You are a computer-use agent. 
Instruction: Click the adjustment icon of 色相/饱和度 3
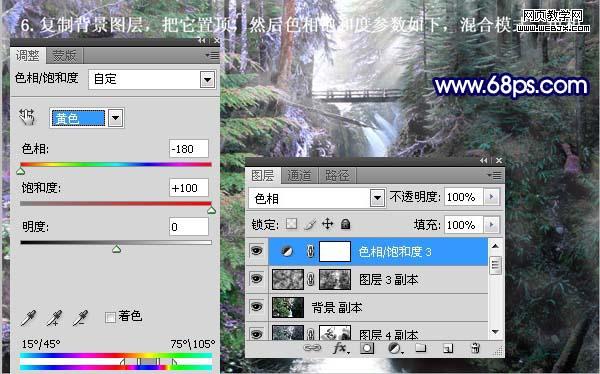pyautogui.click(x=286, y=252)
